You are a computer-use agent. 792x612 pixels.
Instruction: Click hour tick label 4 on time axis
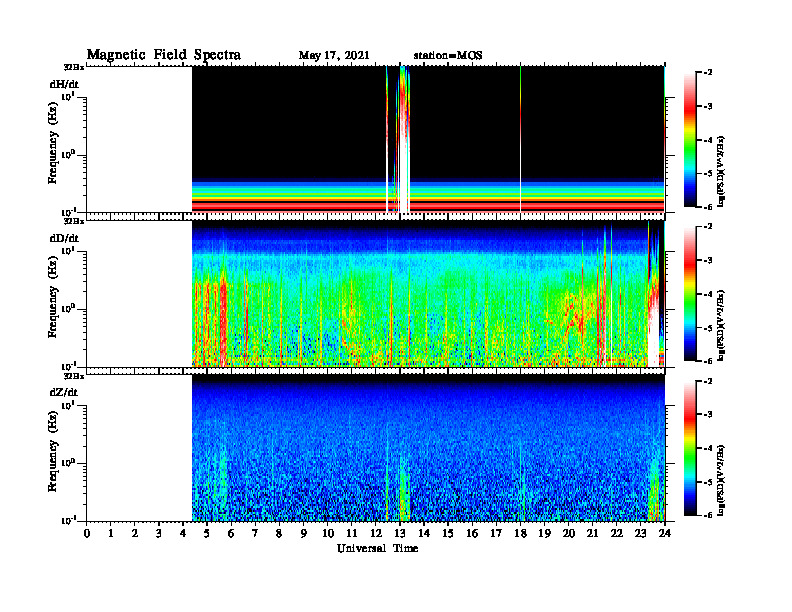pos(183,534)
